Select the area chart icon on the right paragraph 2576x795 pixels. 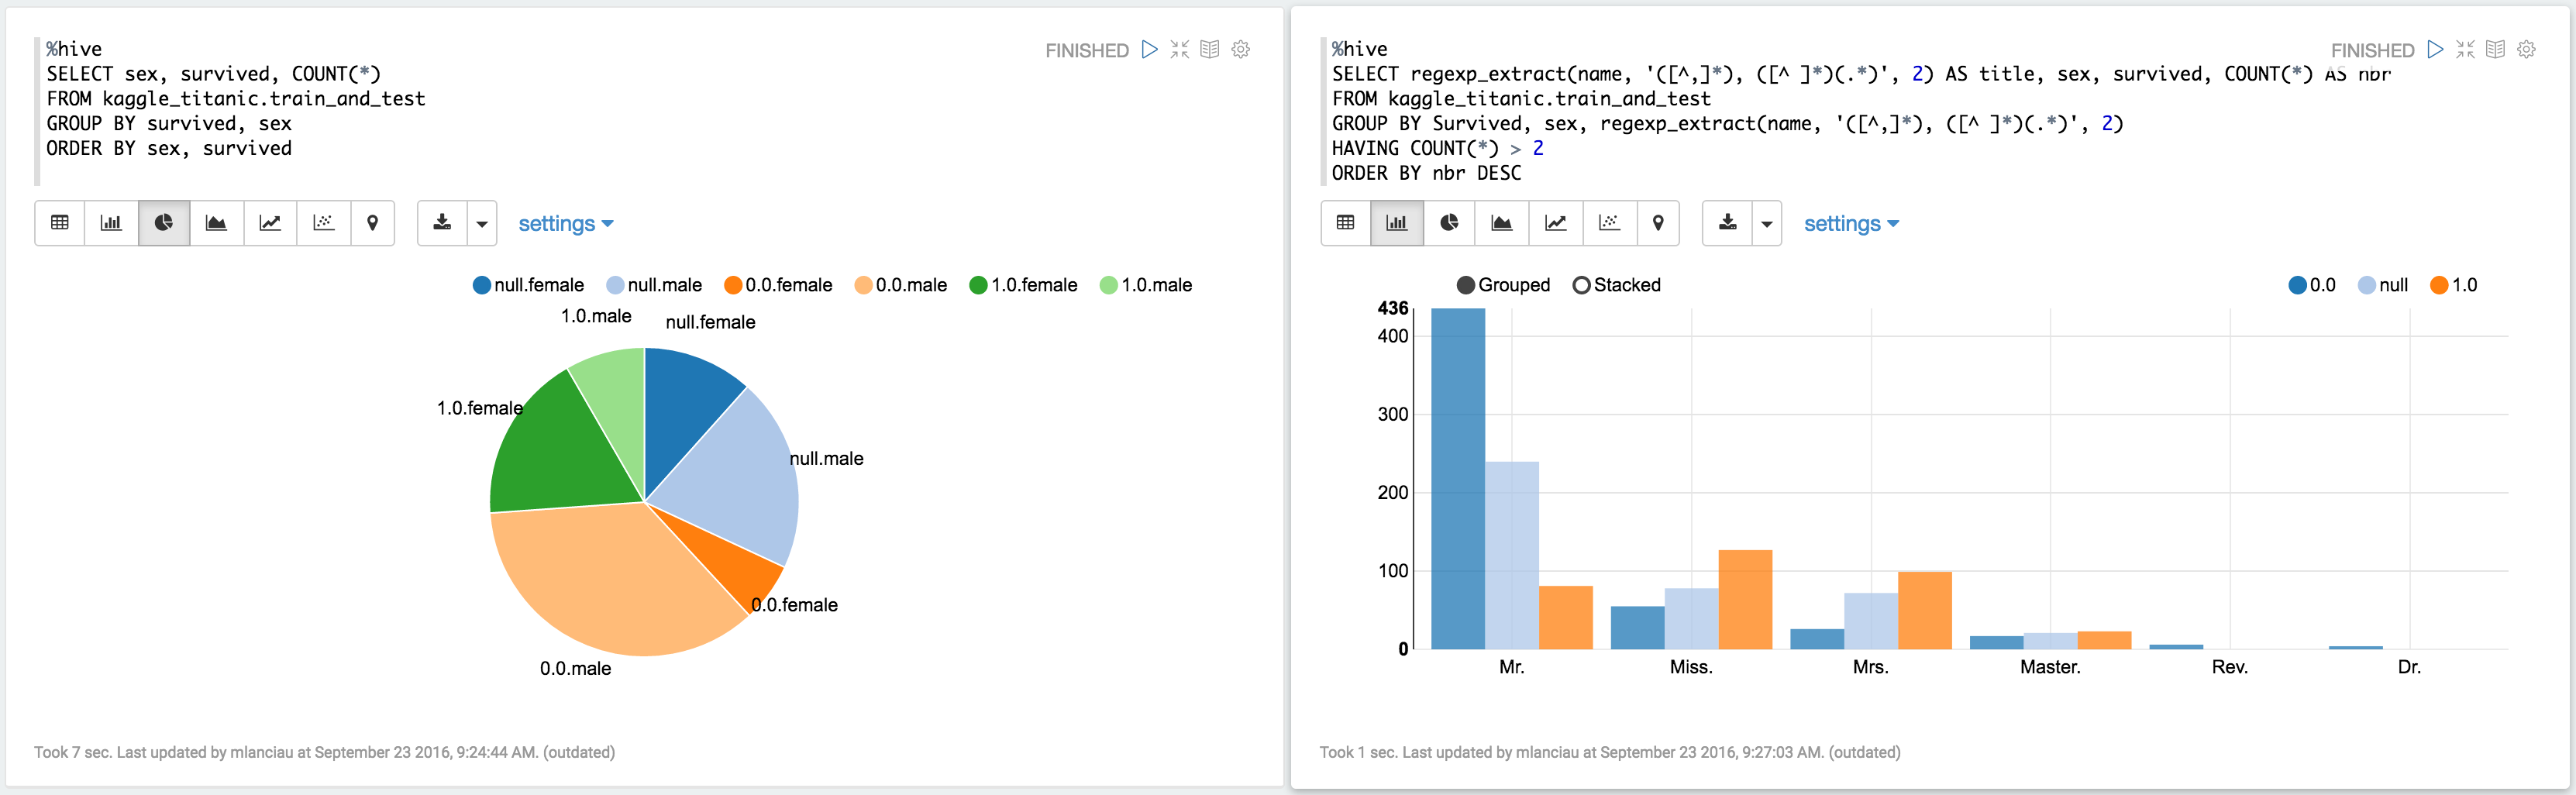click(x=1503, y=223)
